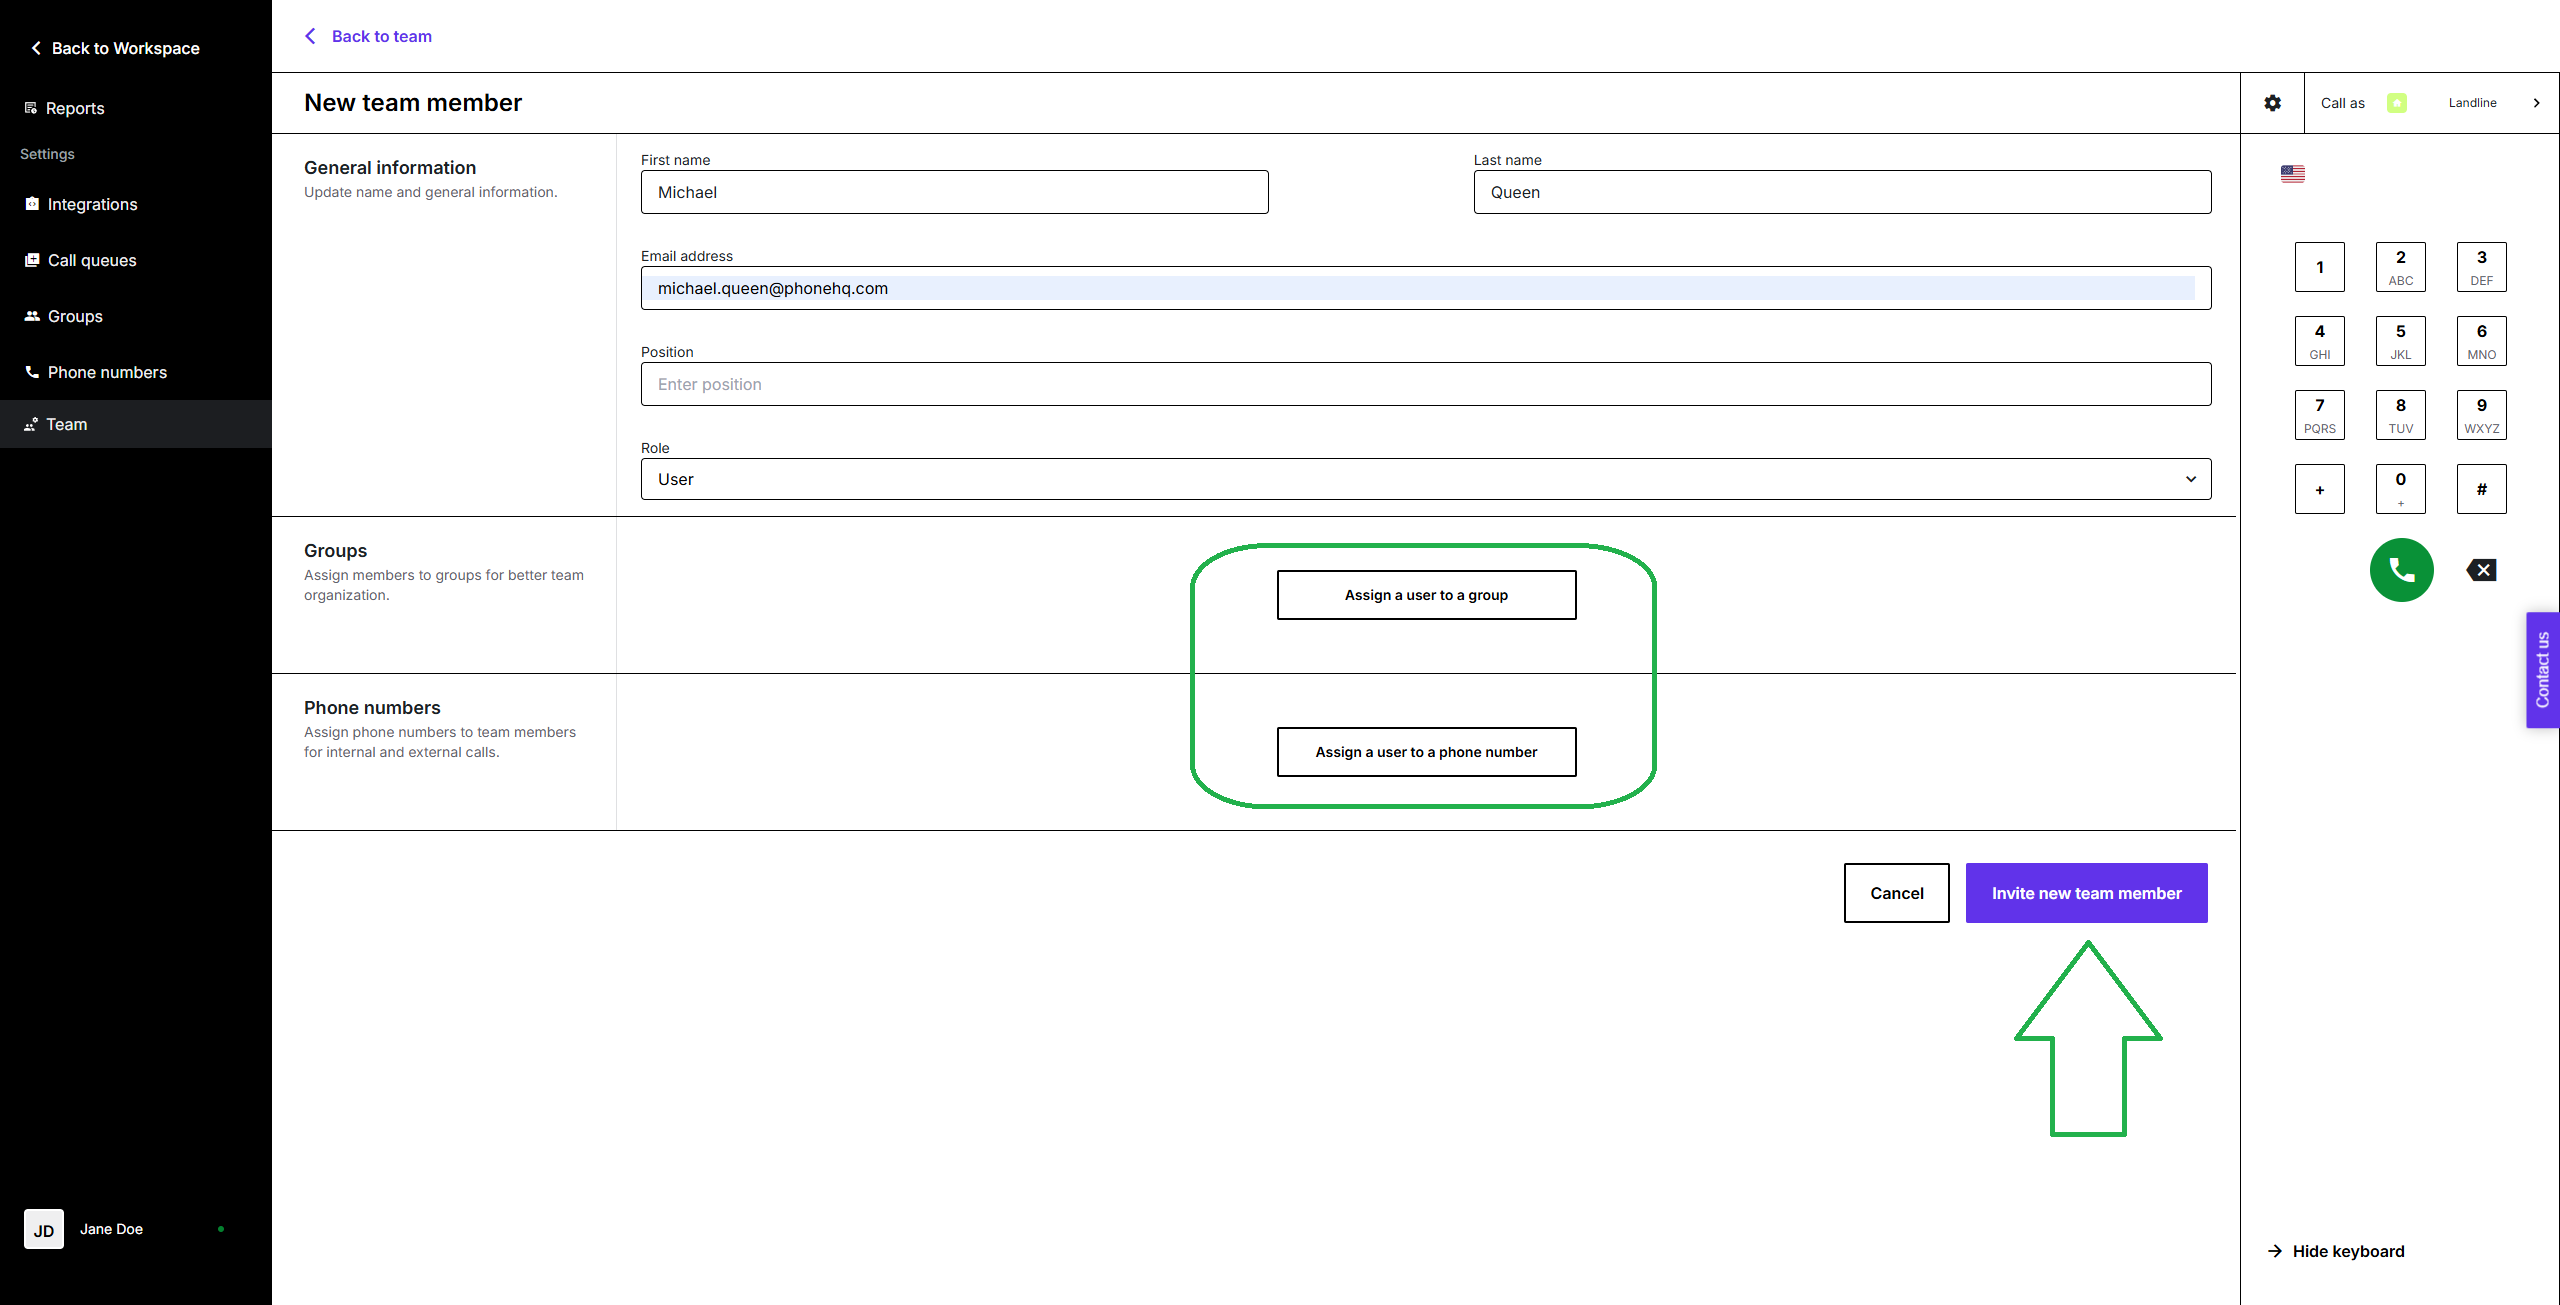Click the Reports icon in sidebar

click(31, 108)
